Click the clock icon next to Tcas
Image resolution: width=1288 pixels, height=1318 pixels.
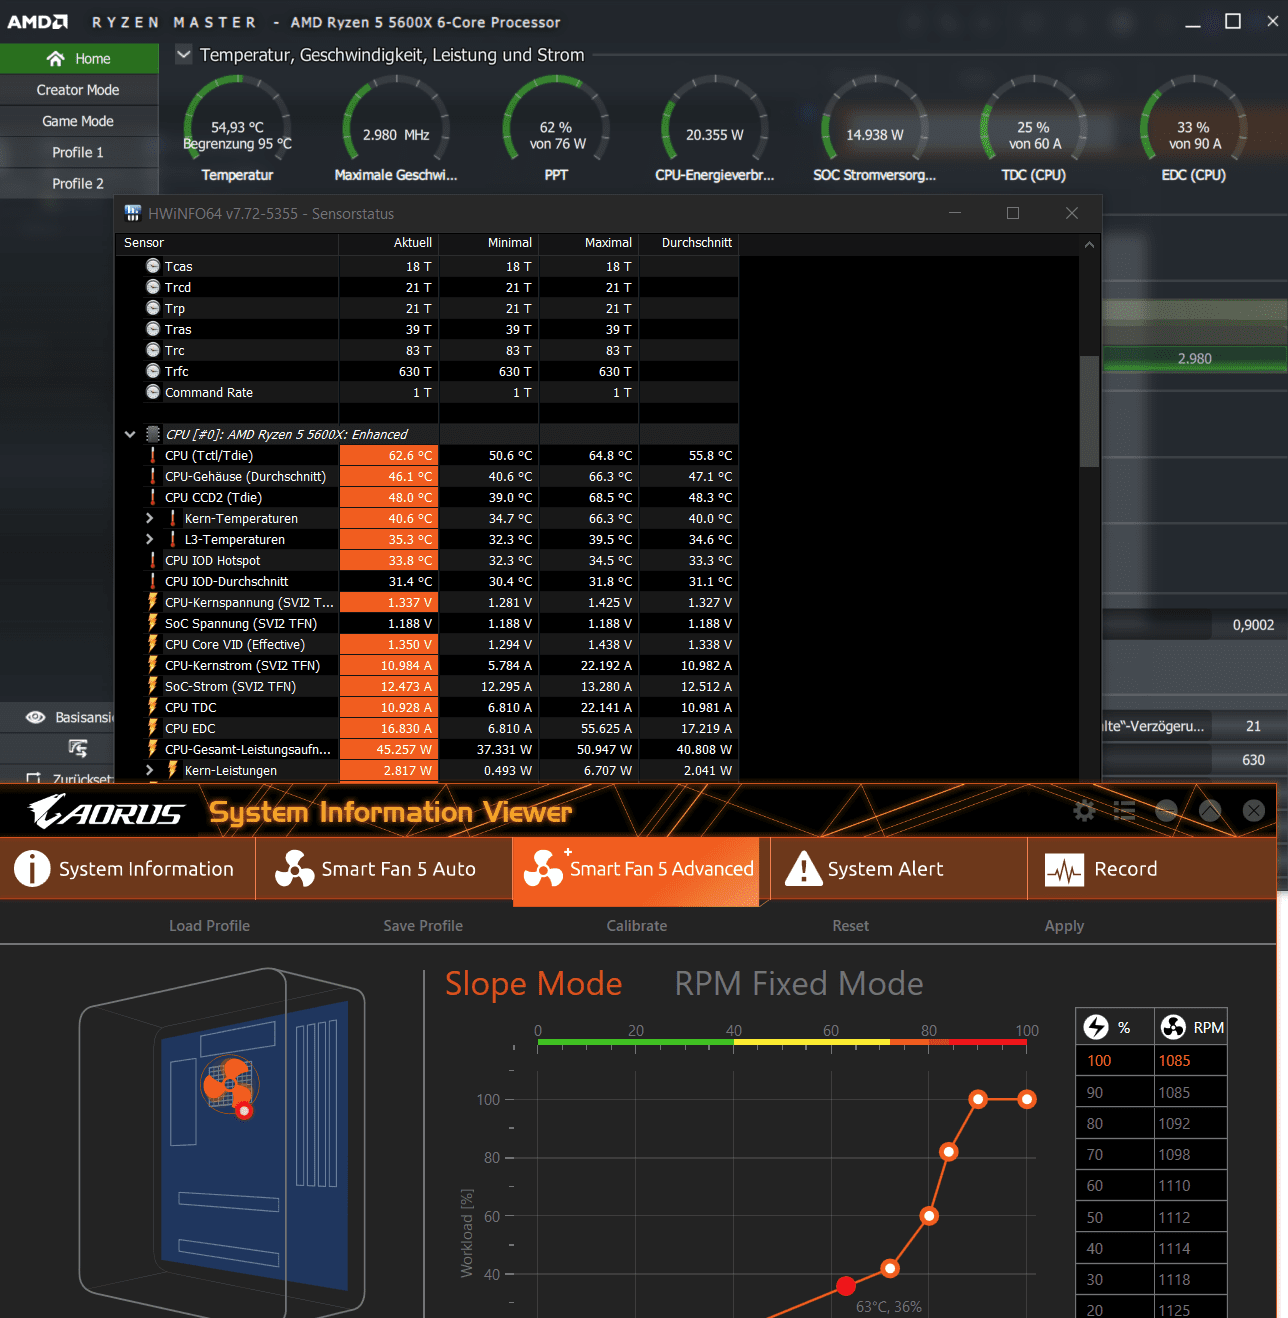[x=153, y=266]
